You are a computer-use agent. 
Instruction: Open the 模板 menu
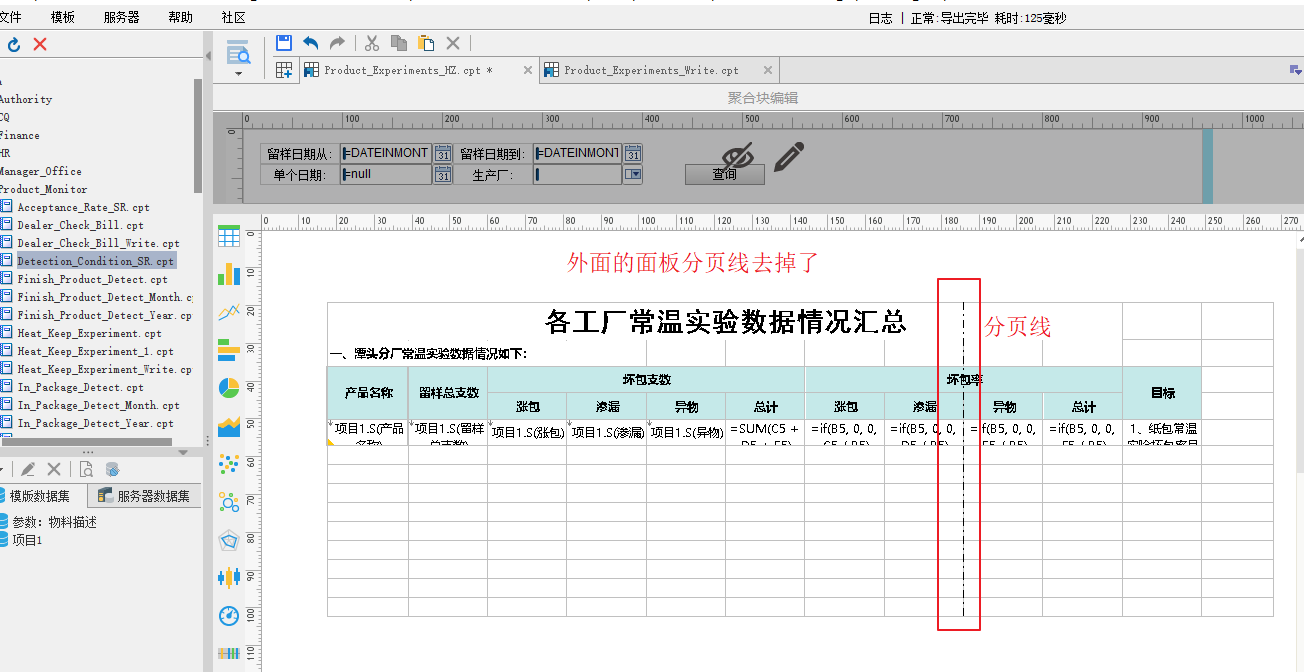click(63, 17)
